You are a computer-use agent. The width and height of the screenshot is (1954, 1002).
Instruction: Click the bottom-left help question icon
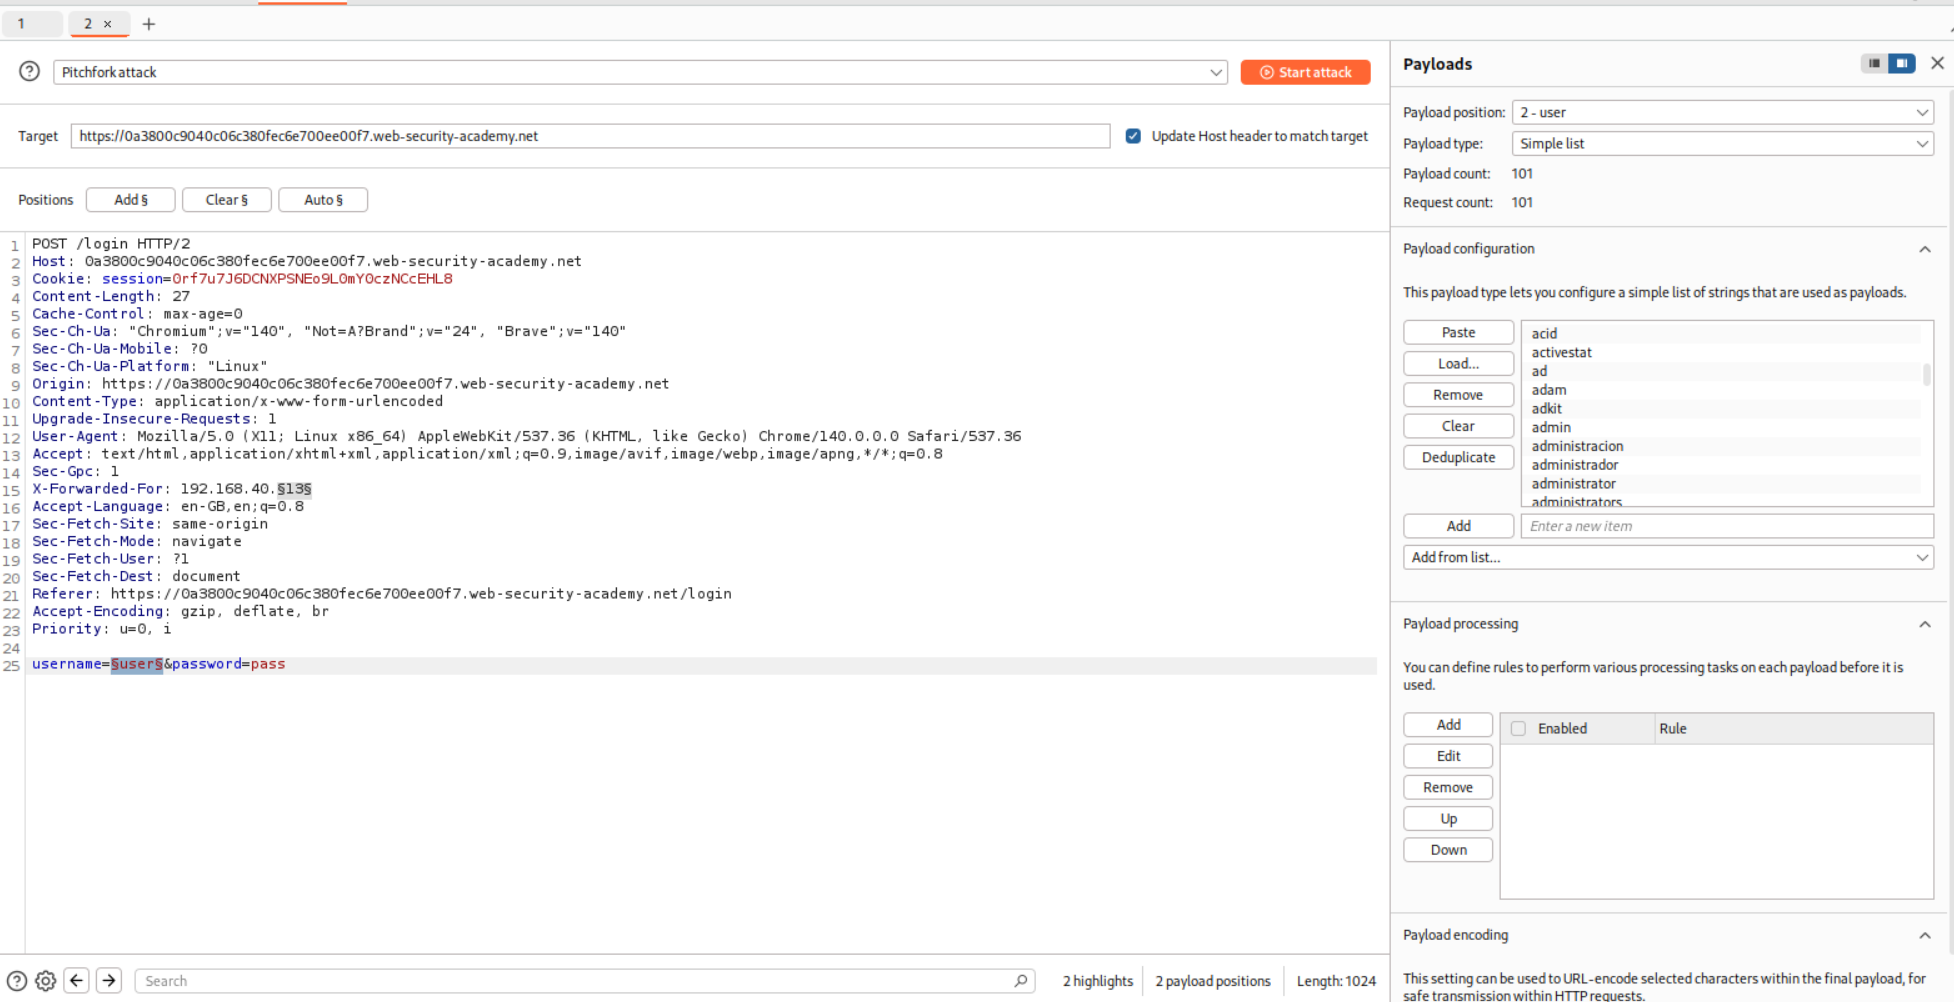[x=17, y=981]
